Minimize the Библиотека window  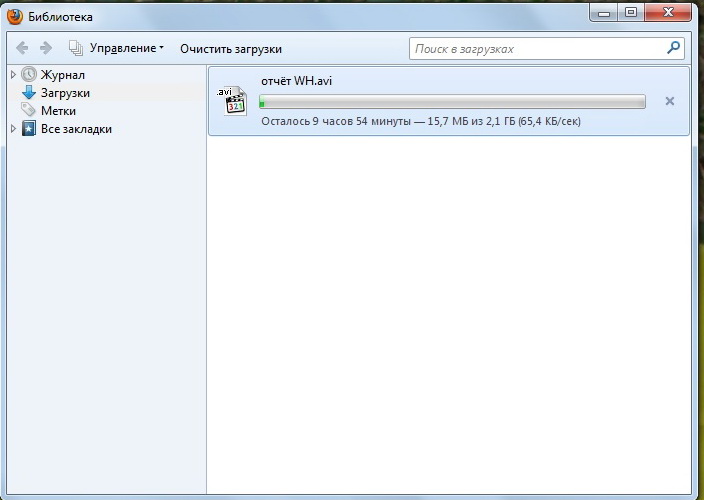(604, 13)
